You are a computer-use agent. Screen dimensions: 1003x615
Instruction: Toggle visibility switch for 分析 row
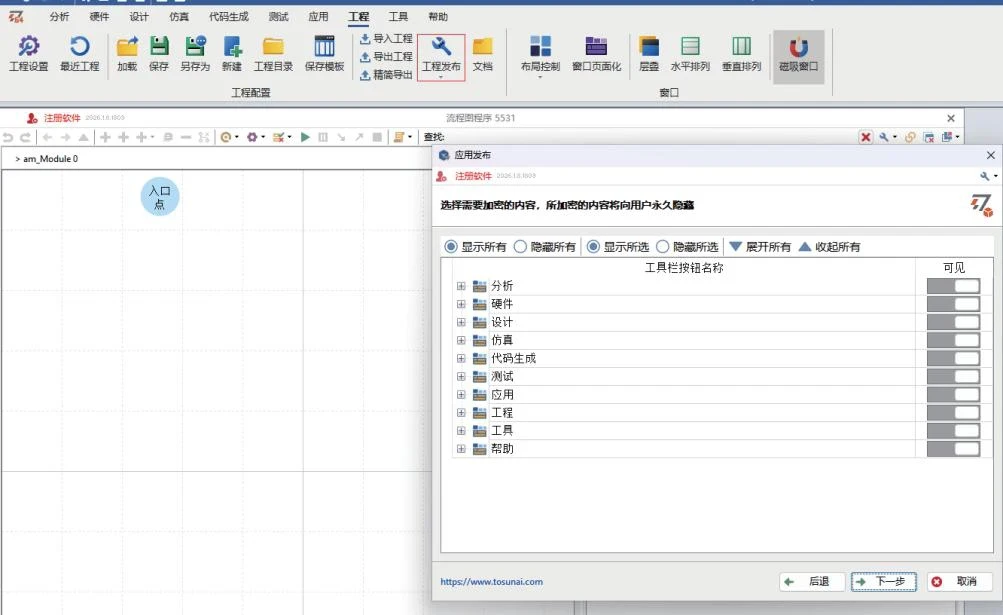click(x=953, y=286)
